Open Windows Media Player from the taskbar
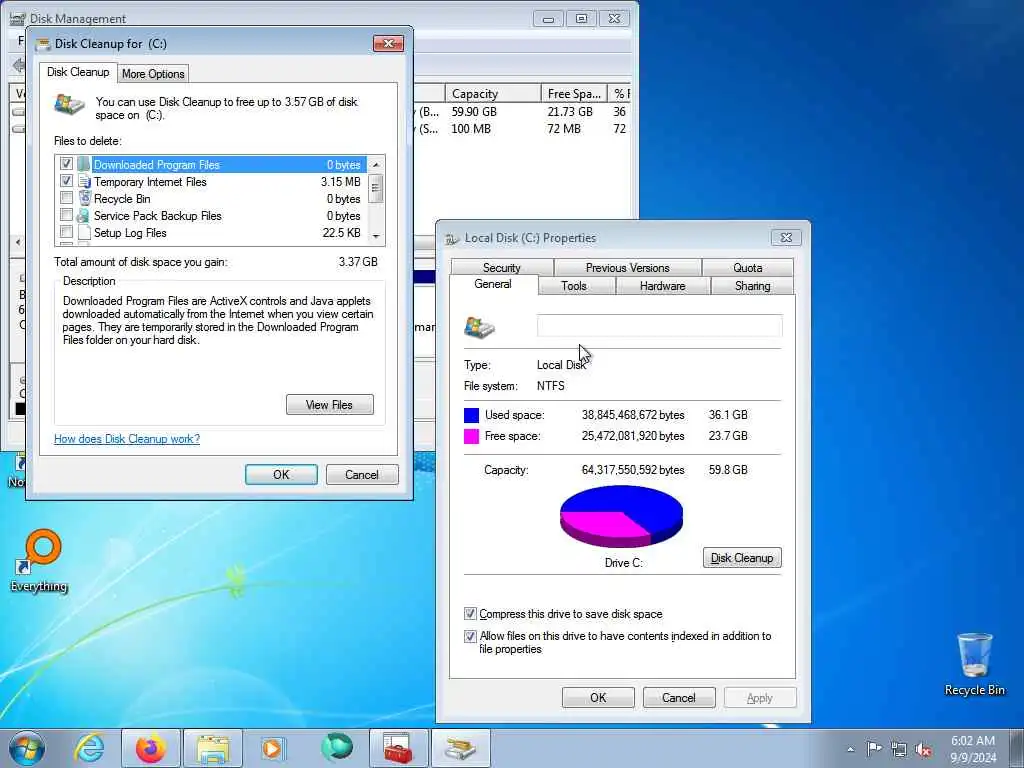Image resolution: width=1024 pixels, height=768 pixels. click(x=272, y=748)
